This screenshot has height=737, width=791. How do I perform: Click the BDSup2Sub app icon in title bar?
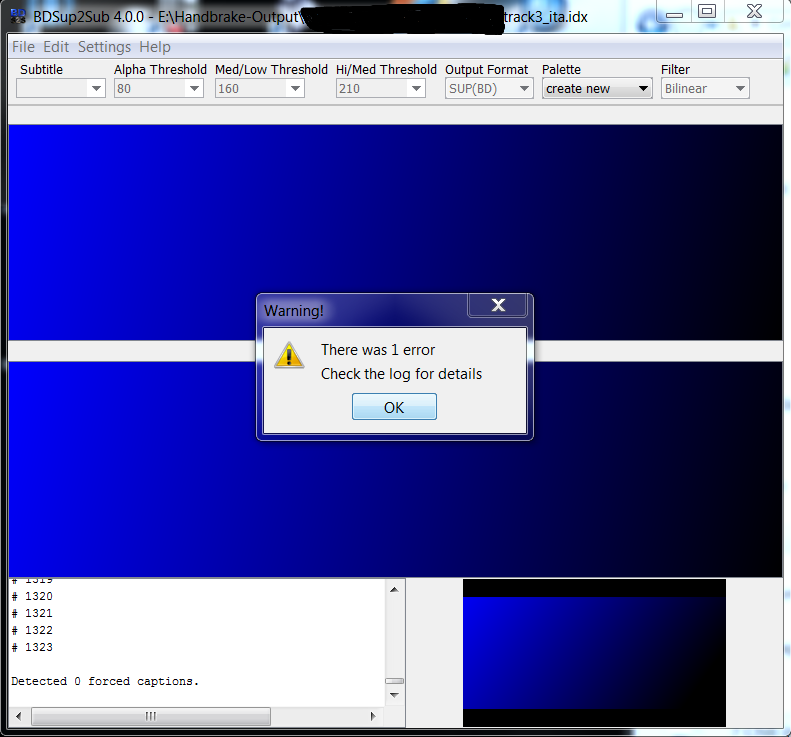coord(19,16)
